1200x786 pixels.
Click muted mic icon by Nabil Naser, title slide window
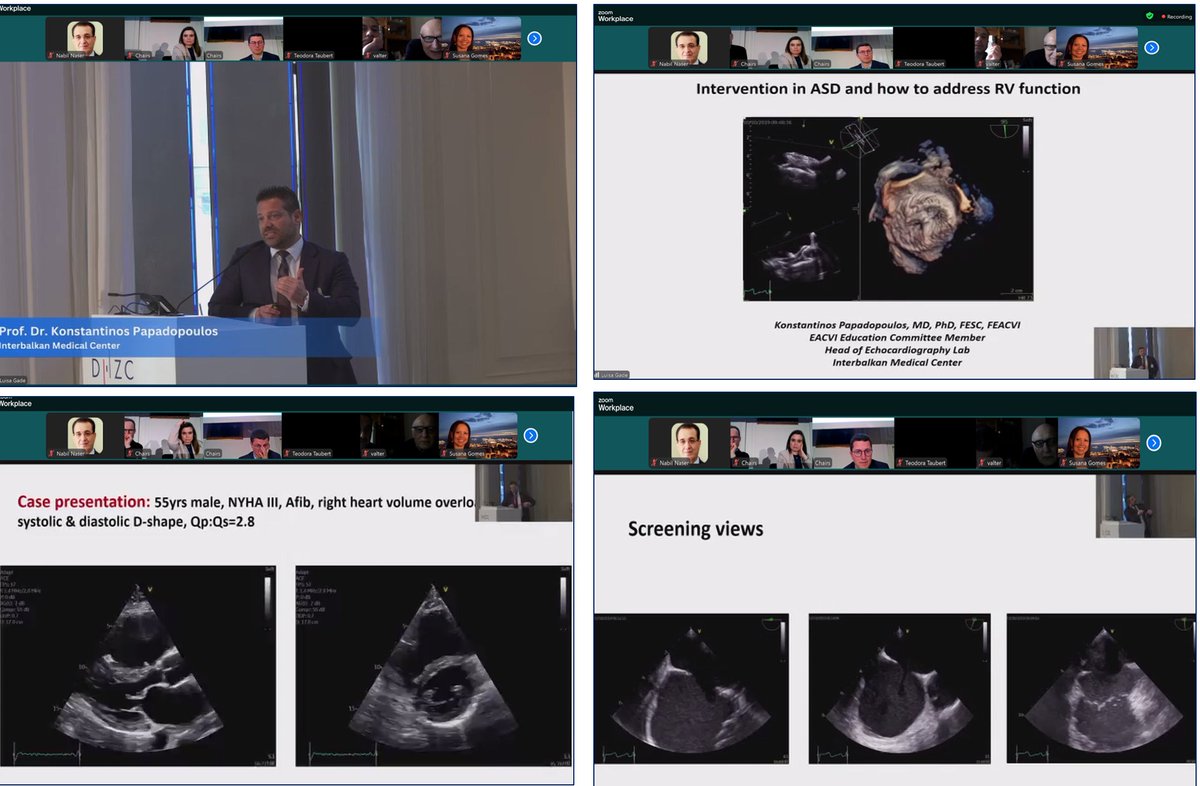653,64
